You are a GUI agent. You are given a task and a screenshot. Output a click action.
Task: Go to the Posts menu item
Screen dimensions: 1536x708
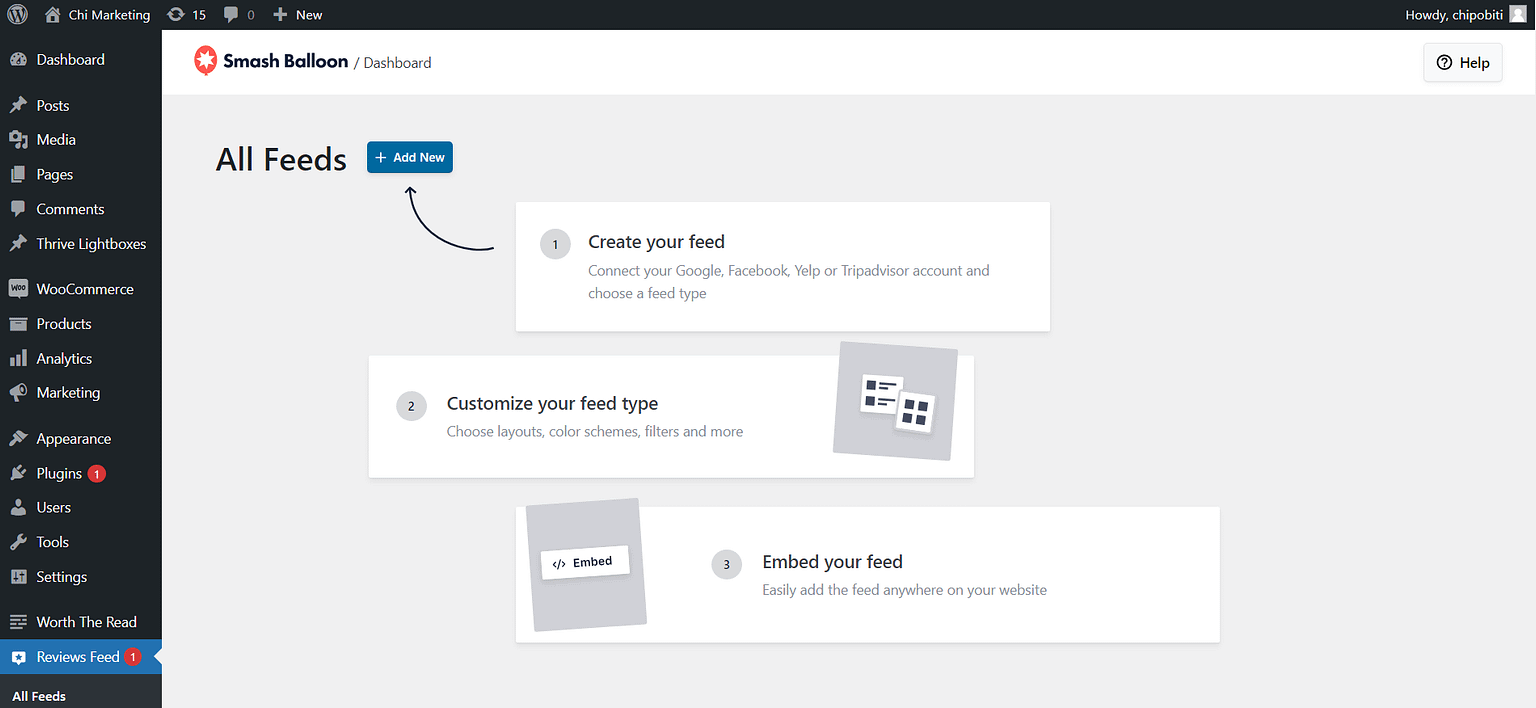click(x=53, y=105)
